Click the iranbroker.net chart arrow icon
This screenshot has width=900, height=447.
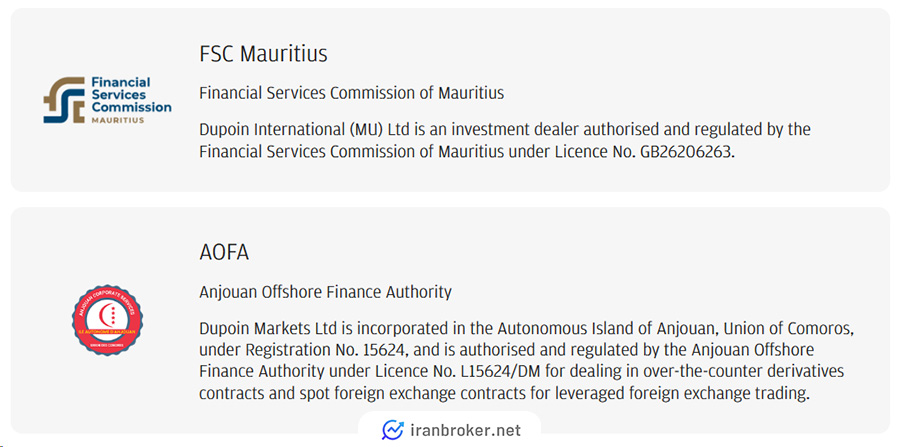(x=393, y=430)
